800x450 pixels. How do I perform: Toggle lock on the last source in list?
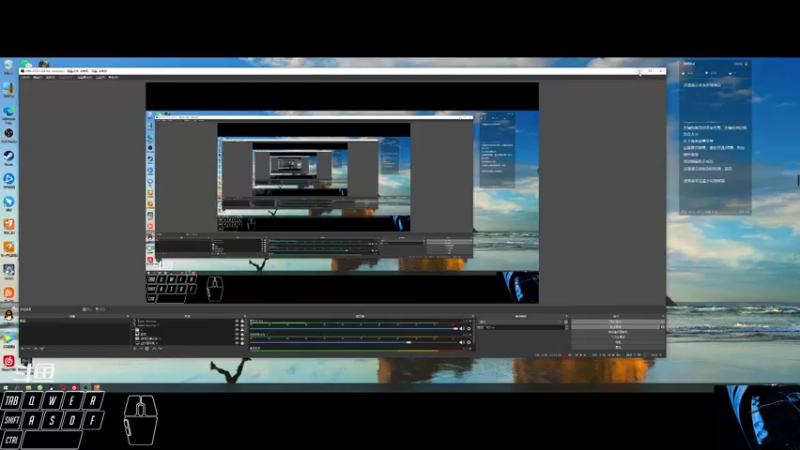pos(242,343)
